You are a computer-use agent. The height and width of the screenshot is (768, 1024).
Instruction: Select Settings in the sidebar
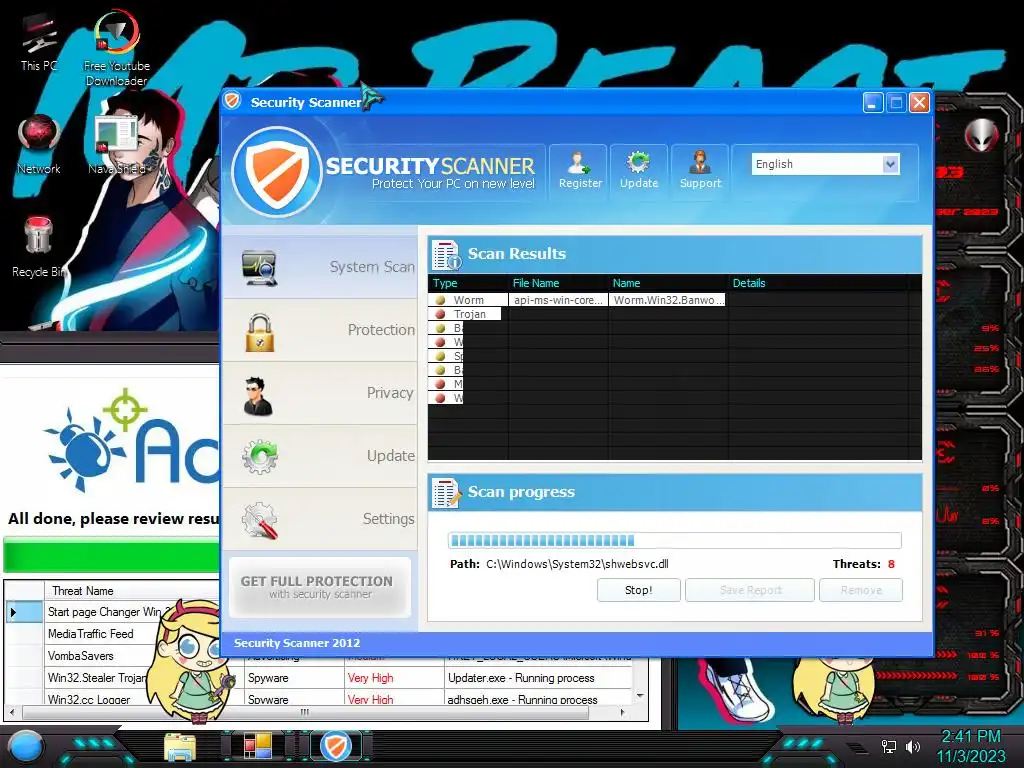click(x=320, y=519)
